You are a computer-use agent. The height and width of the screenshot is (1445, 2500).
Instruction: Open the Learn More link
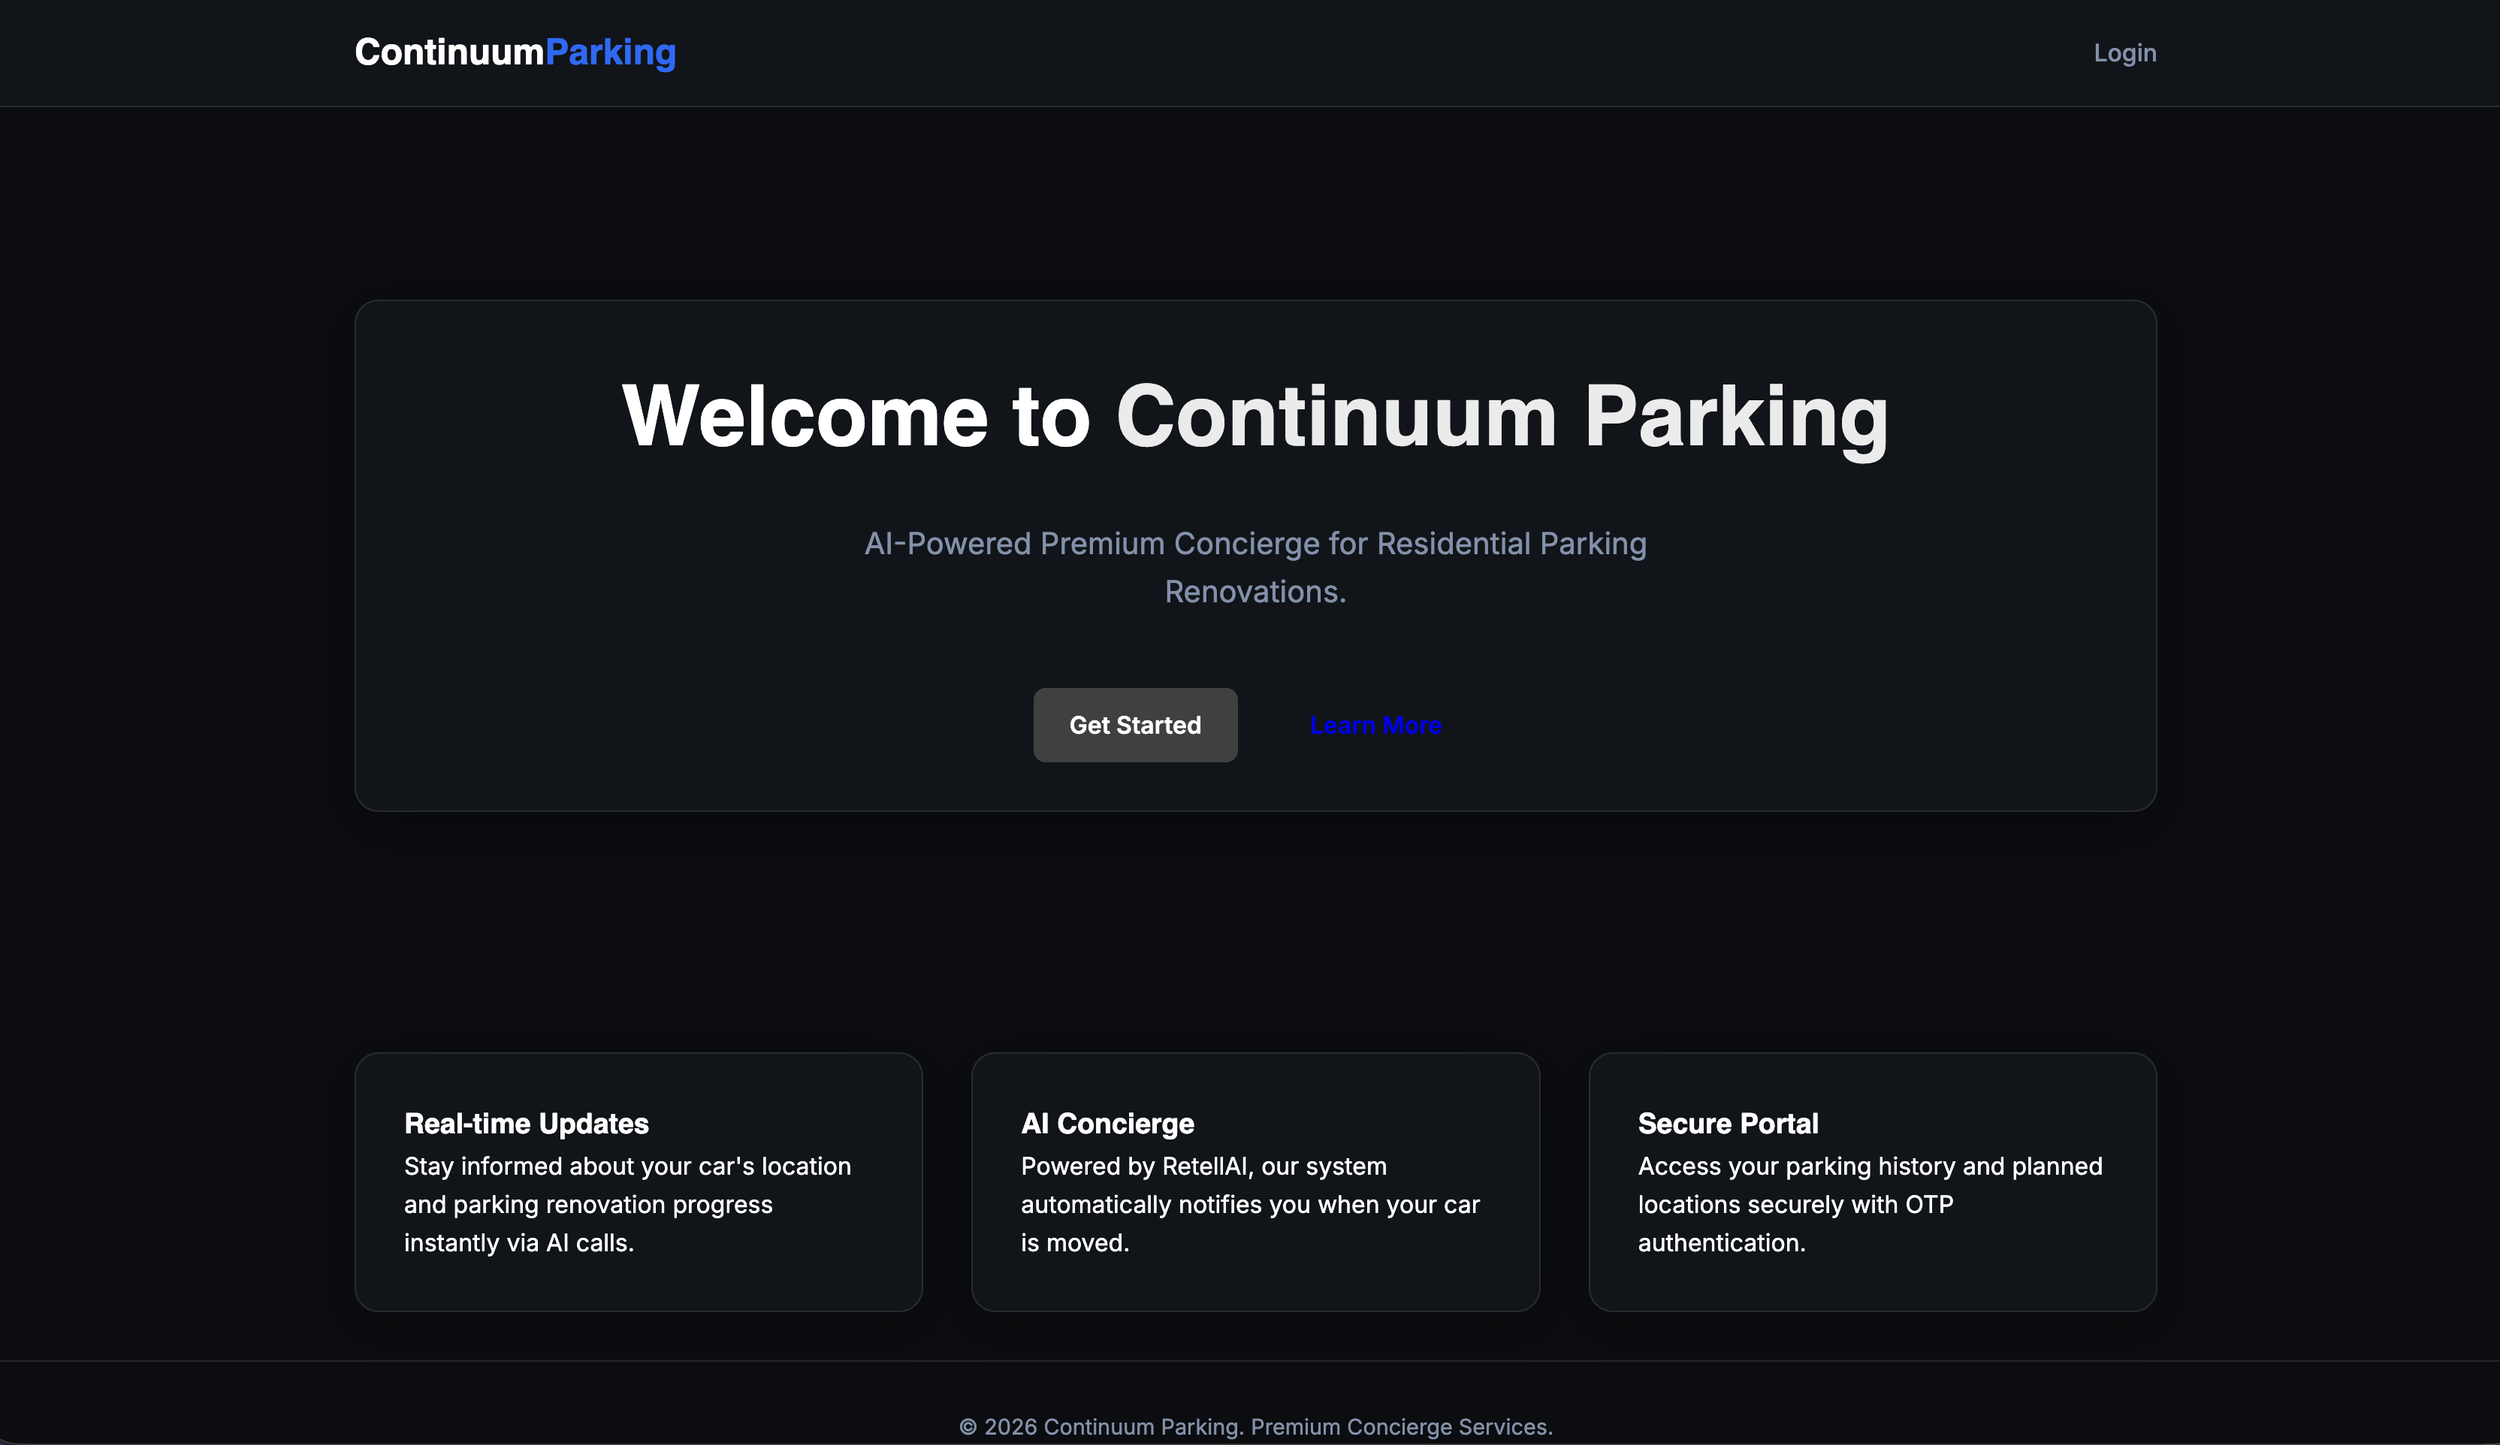1375,725
